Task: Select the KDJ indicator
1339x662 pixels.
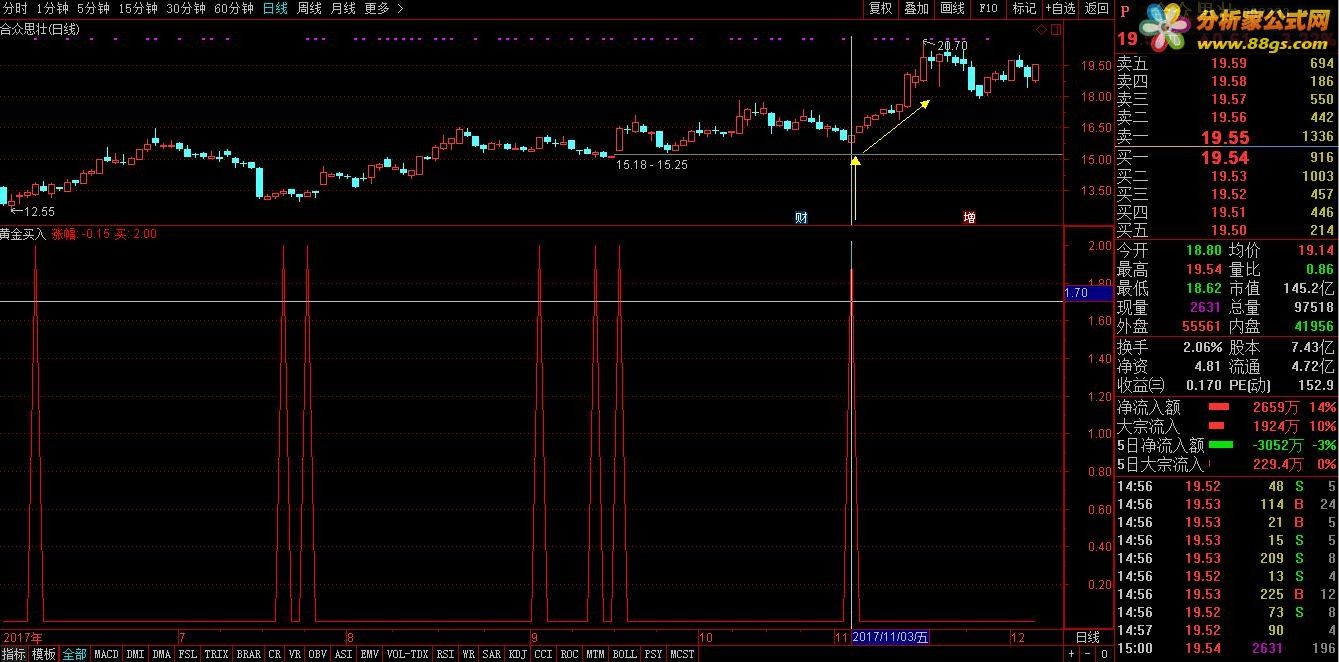Action: click(517, 654)
